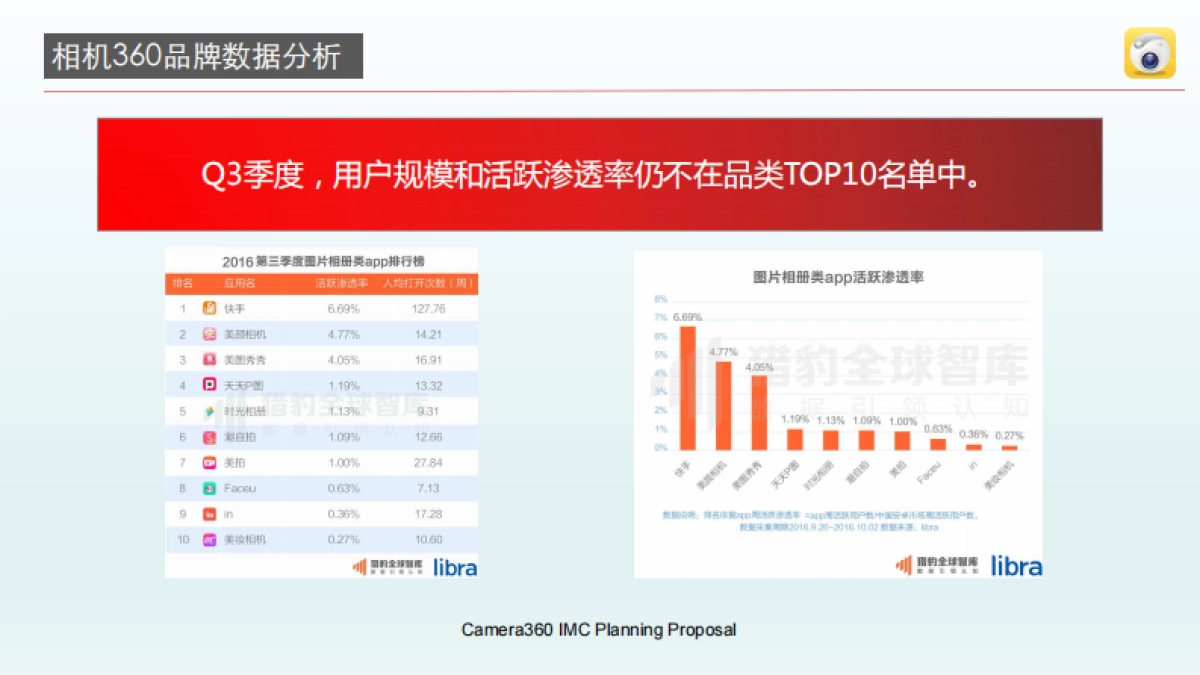Click the Camera360 IMC Planning Proposal footer text

click(x=599, y=630)
